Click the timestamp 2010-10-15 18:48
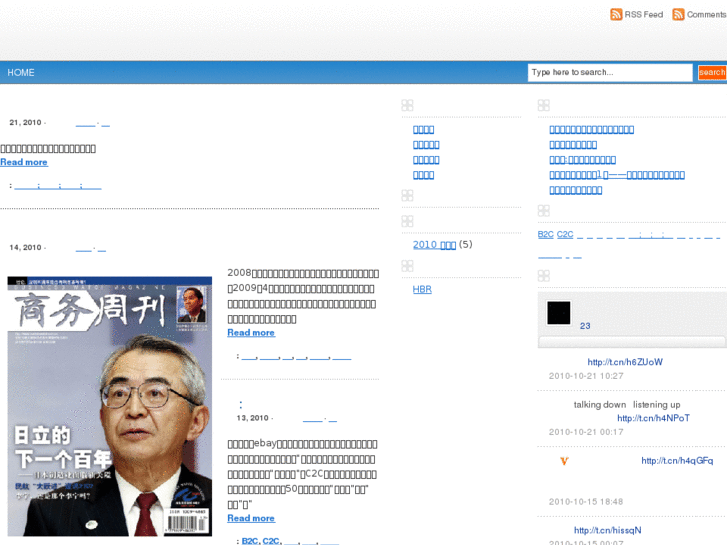The height and width of the screenshot is (545, 727). coord(586,502)
